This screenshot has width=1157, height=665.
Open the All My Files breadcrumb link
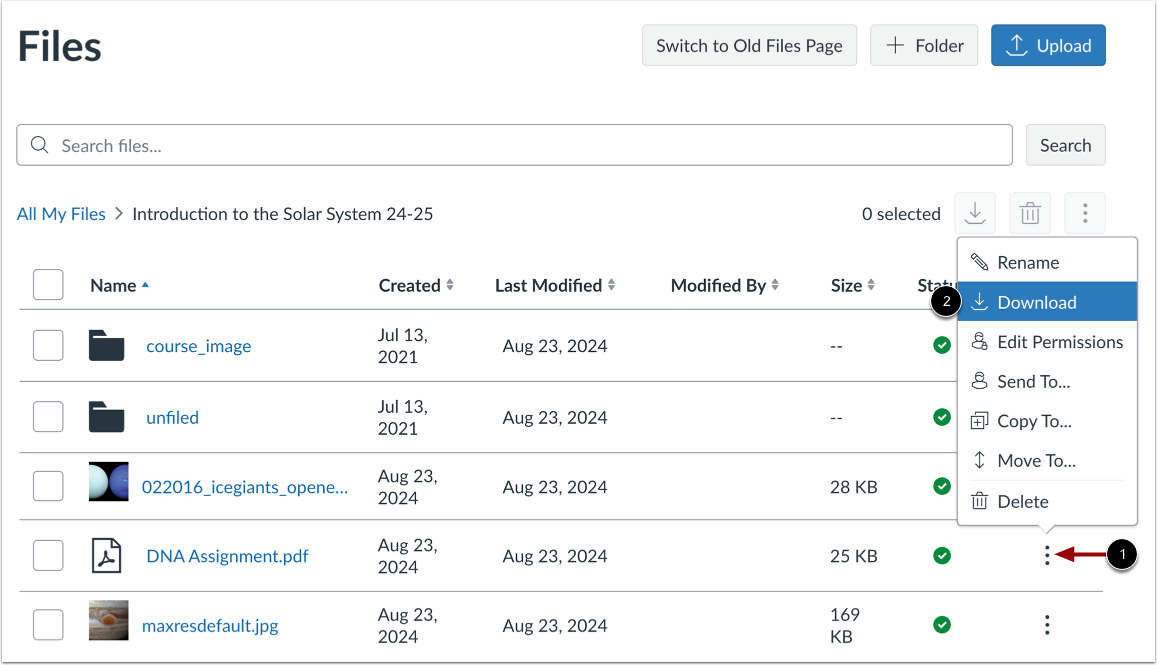(x=61, y=214)
